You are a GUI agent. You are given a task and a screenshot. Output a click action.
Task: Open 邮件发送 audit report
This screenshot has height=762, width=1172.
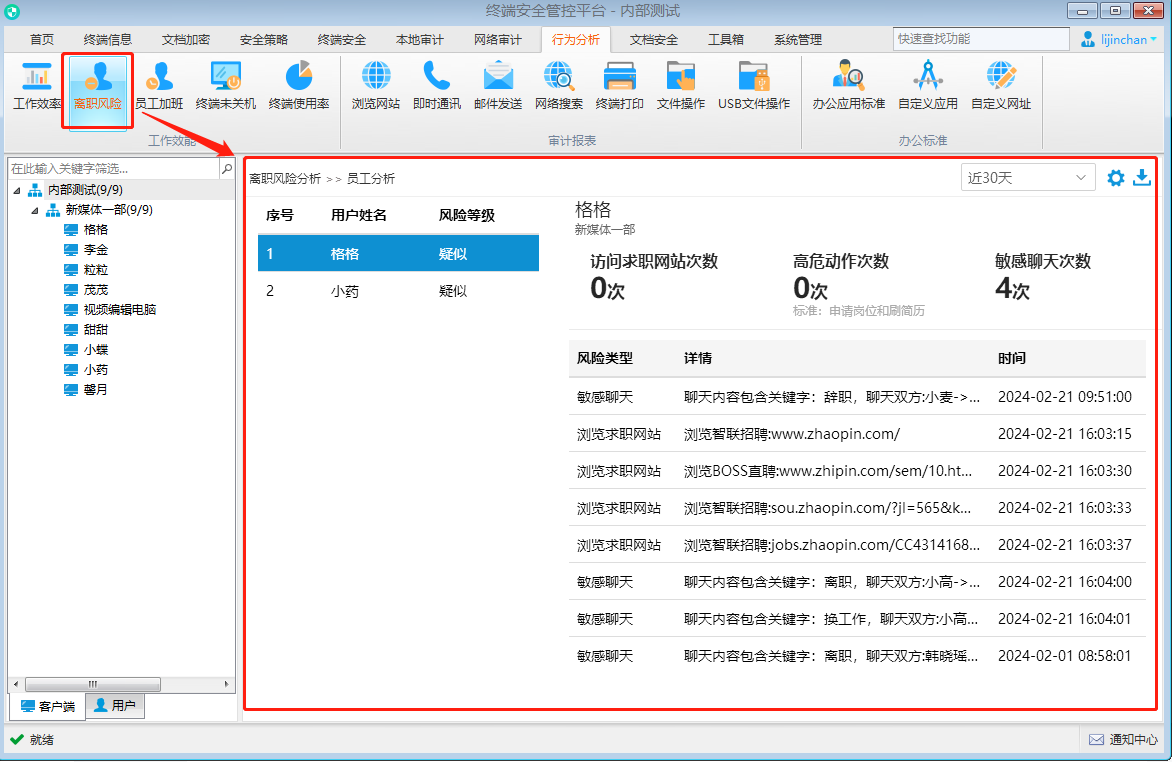coord(498,87)
